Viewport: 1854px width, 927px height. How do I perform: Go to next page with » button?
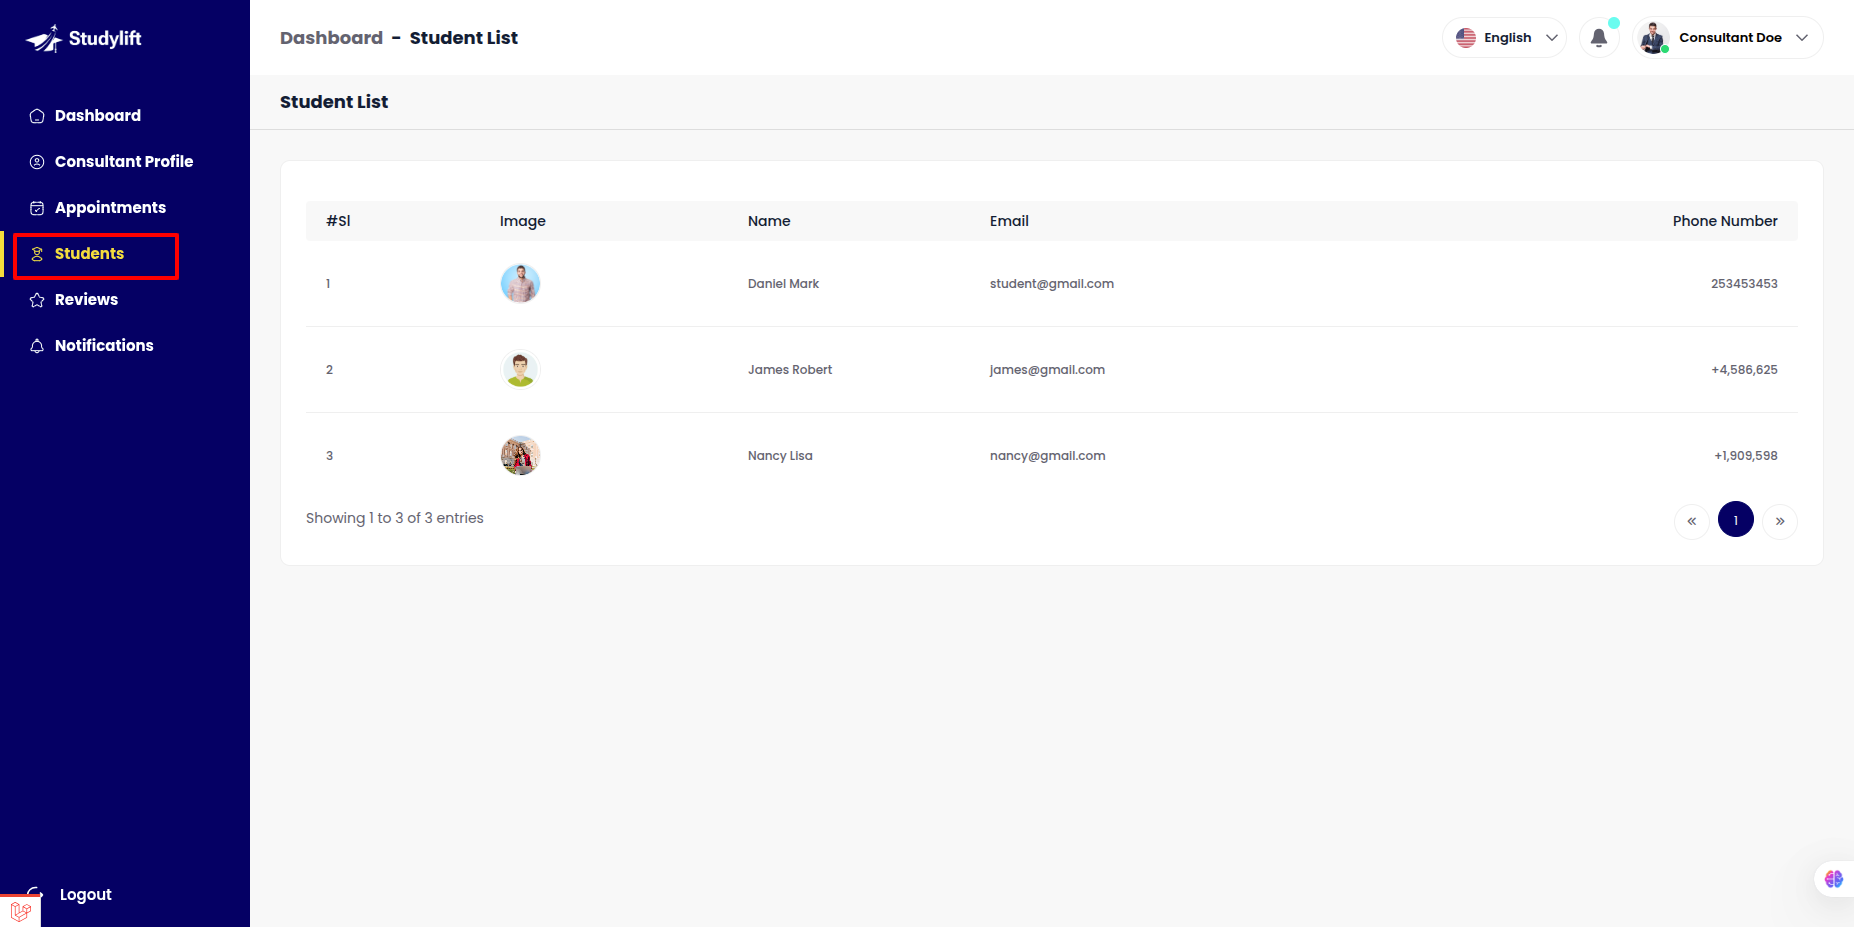(x=1780, y=521)
